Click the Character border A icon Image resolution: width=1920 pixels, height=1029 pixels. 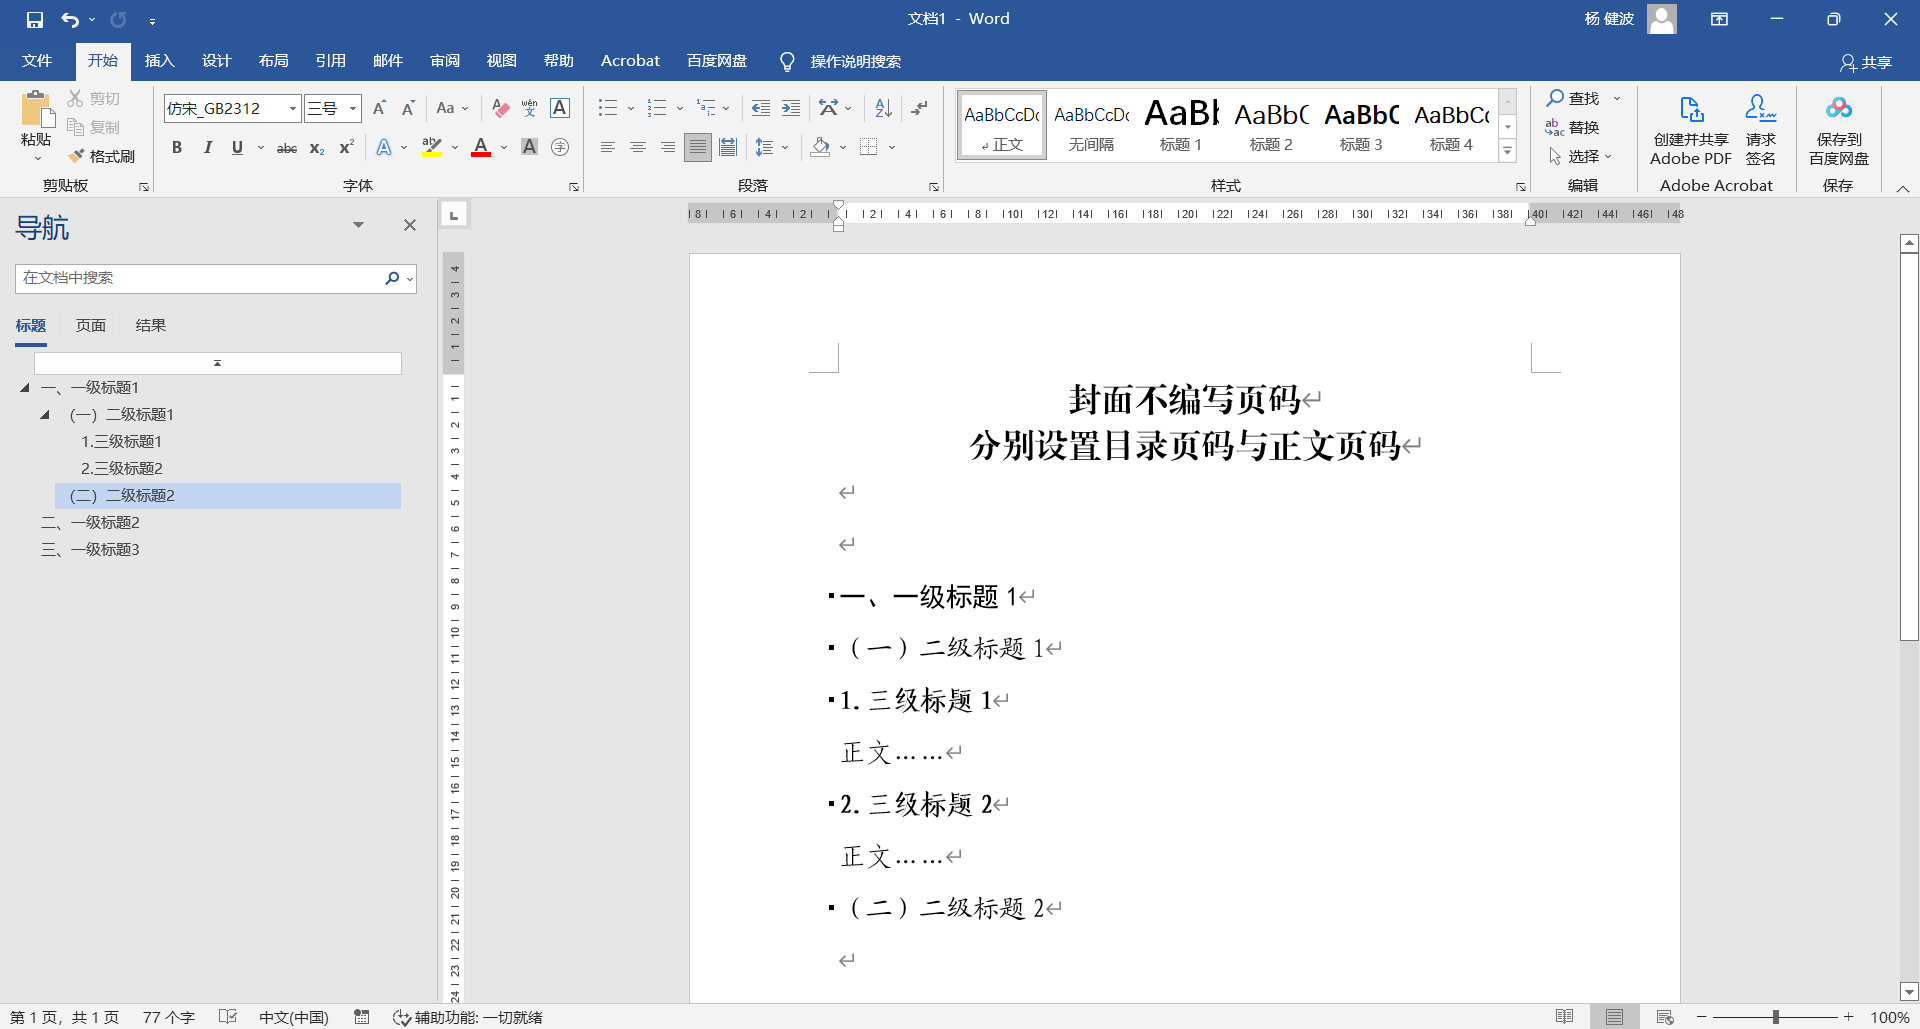click(560, 108)
